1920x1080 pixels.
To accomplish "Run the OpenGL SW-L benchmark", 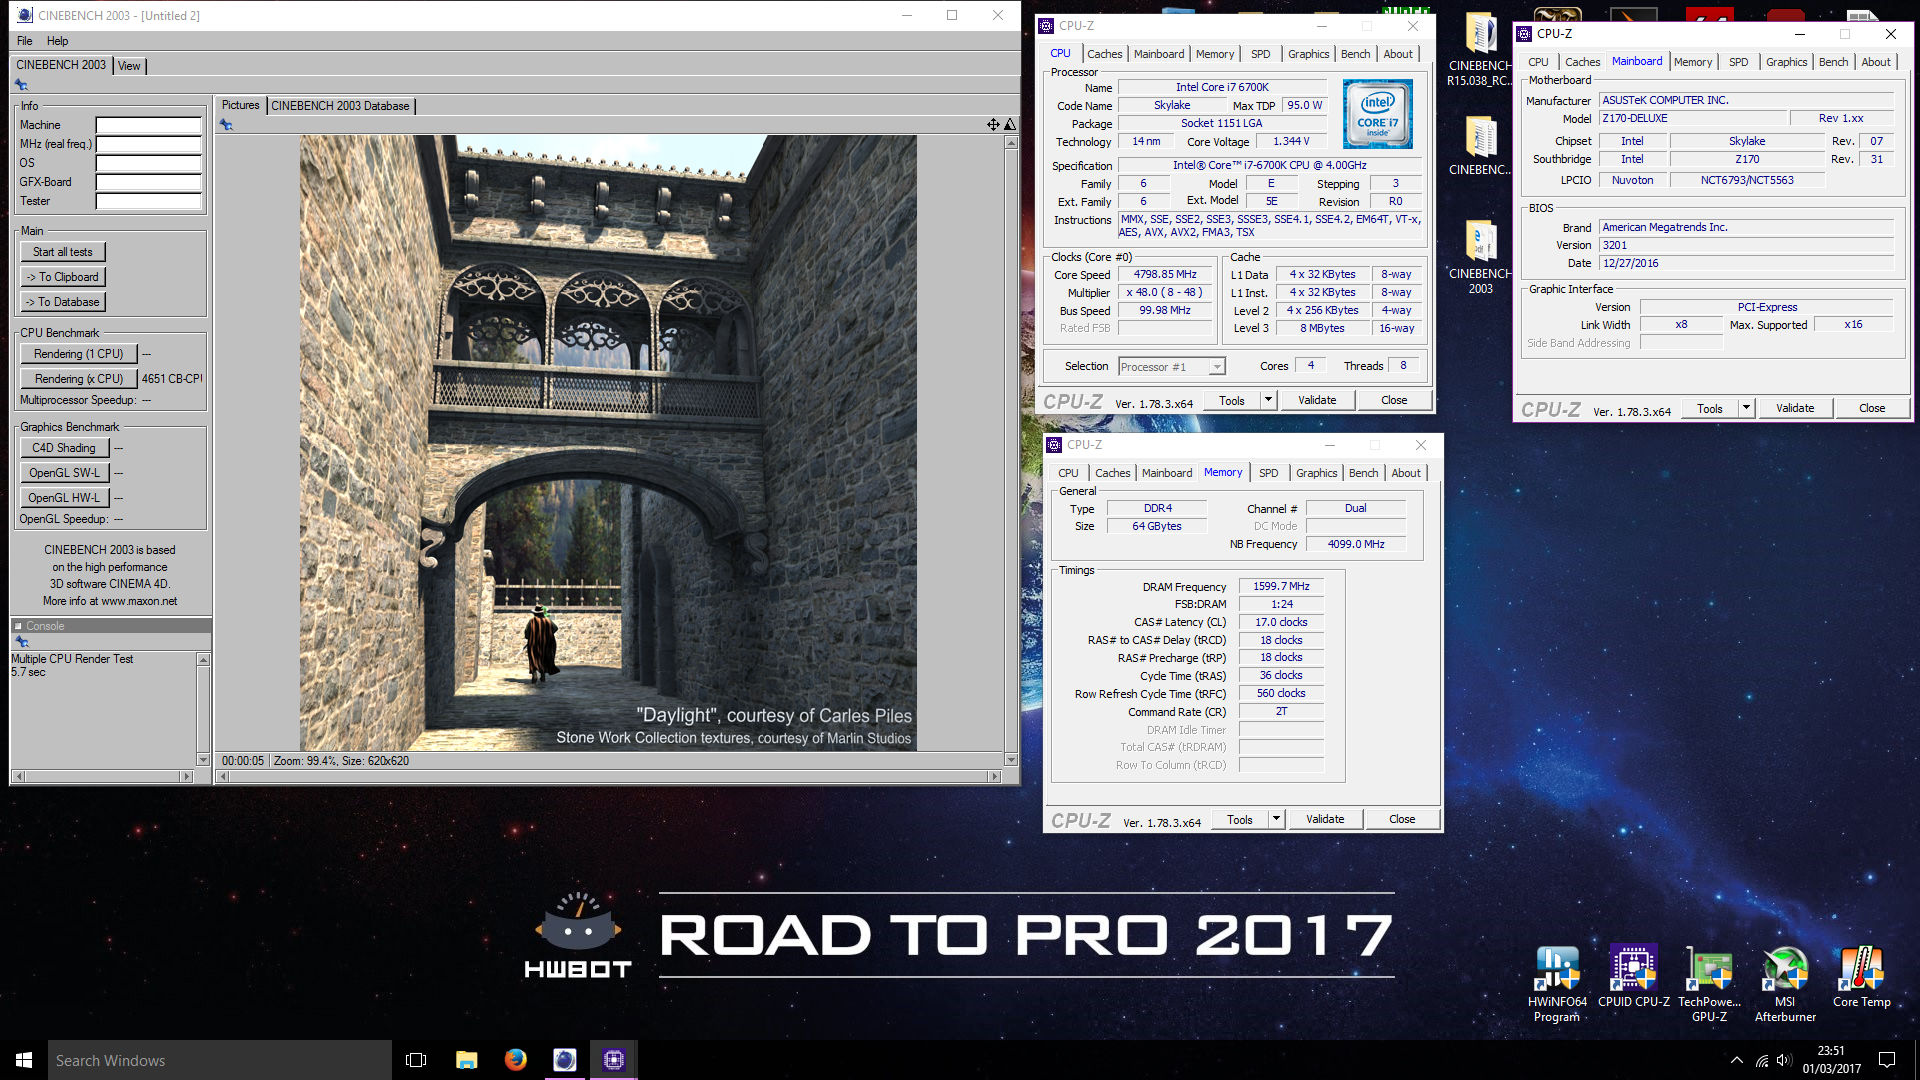I will click(x=64, y=473).
